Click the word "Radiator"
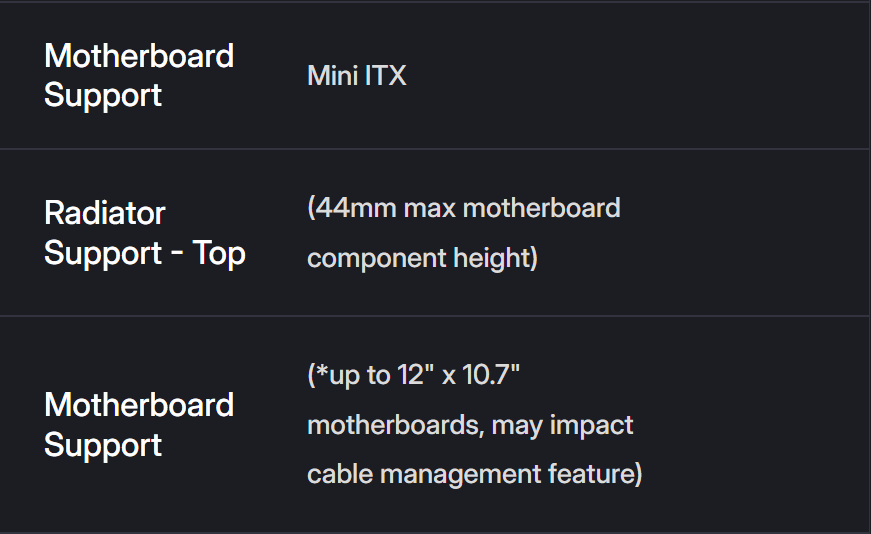This screenshot has height=534, width=871. pos(105,213)
